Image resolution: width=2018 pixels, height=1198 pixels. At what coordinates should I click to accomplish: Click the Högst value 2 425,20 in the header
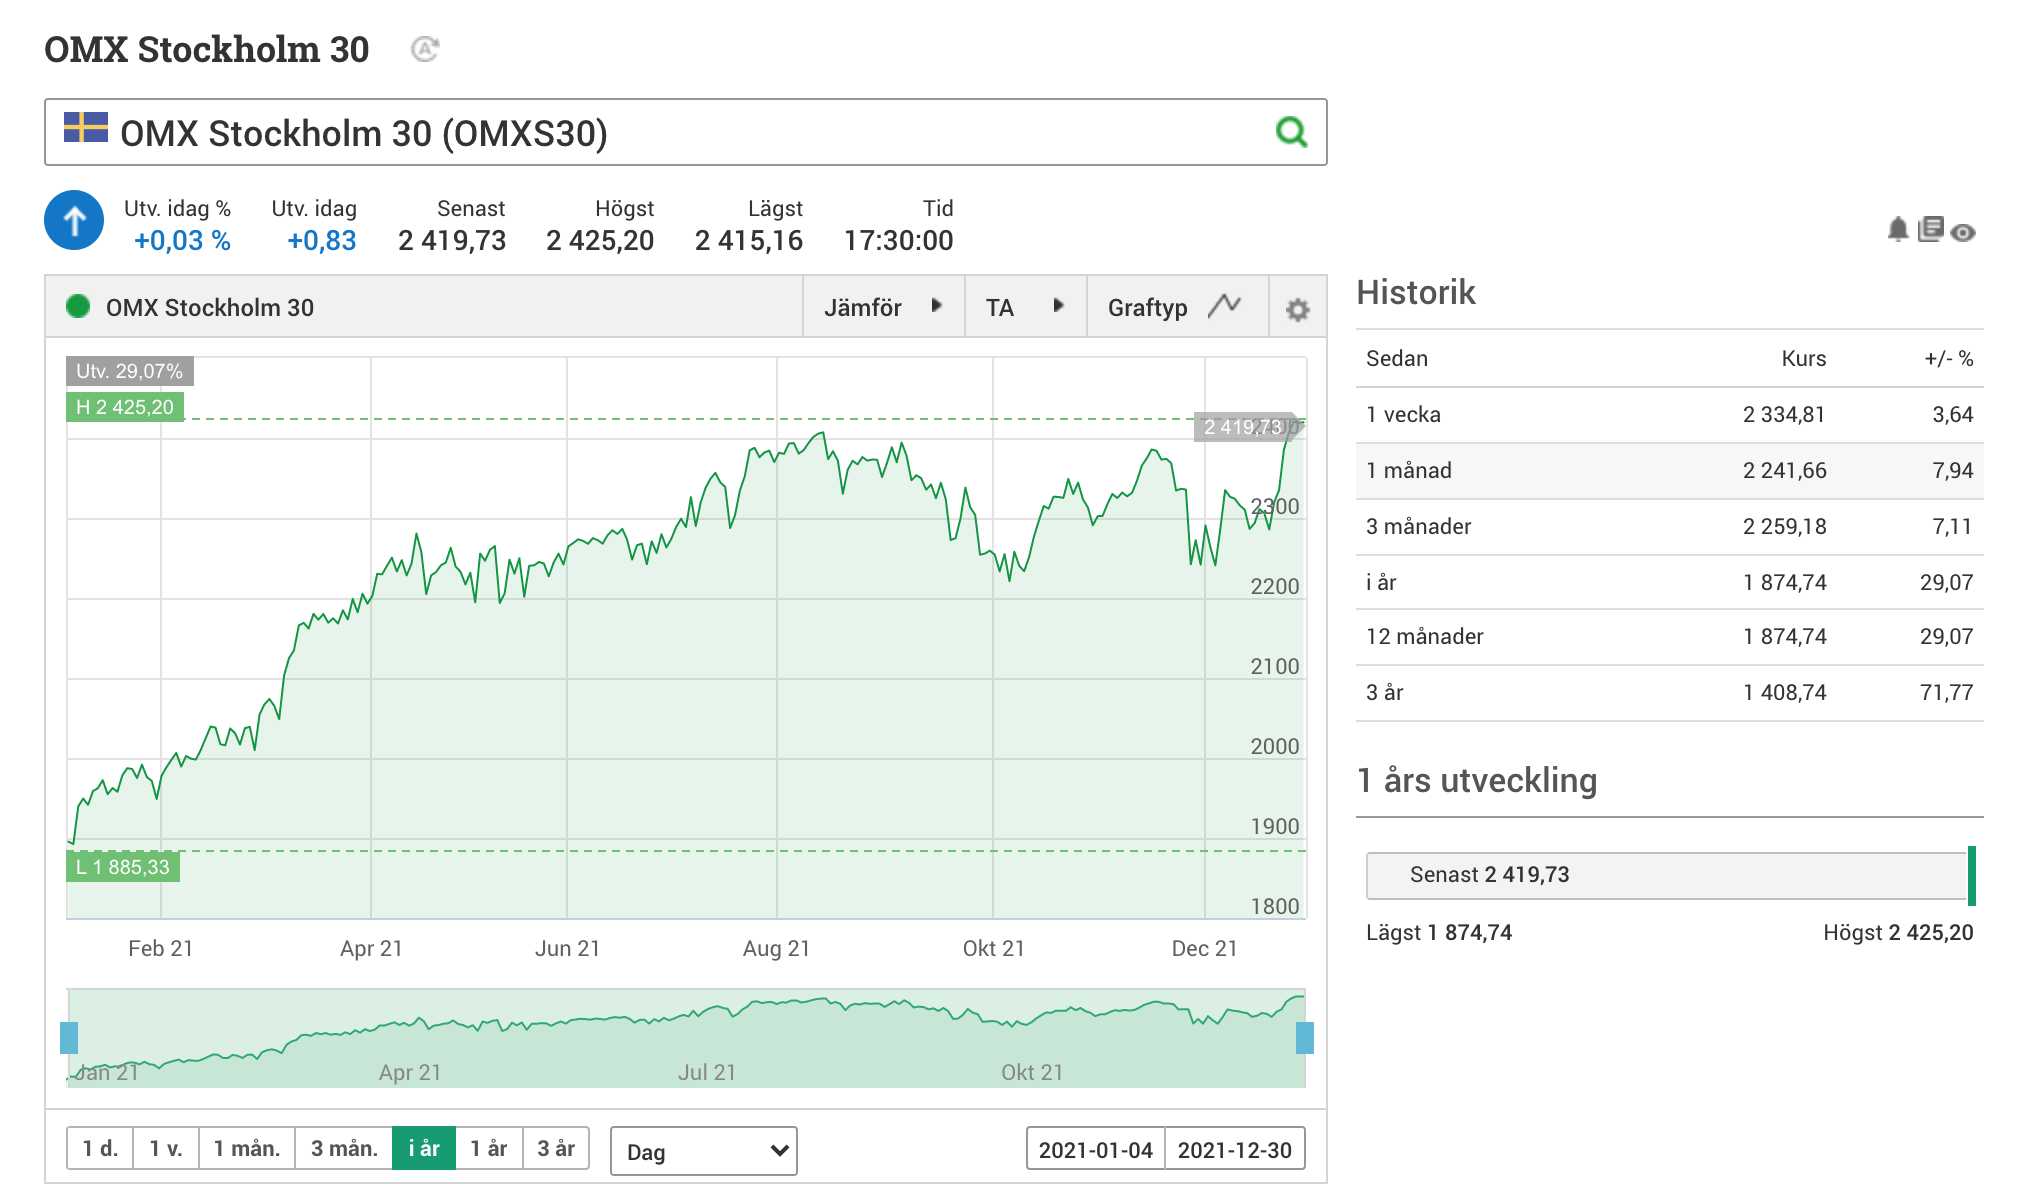[x=600, y=241]
